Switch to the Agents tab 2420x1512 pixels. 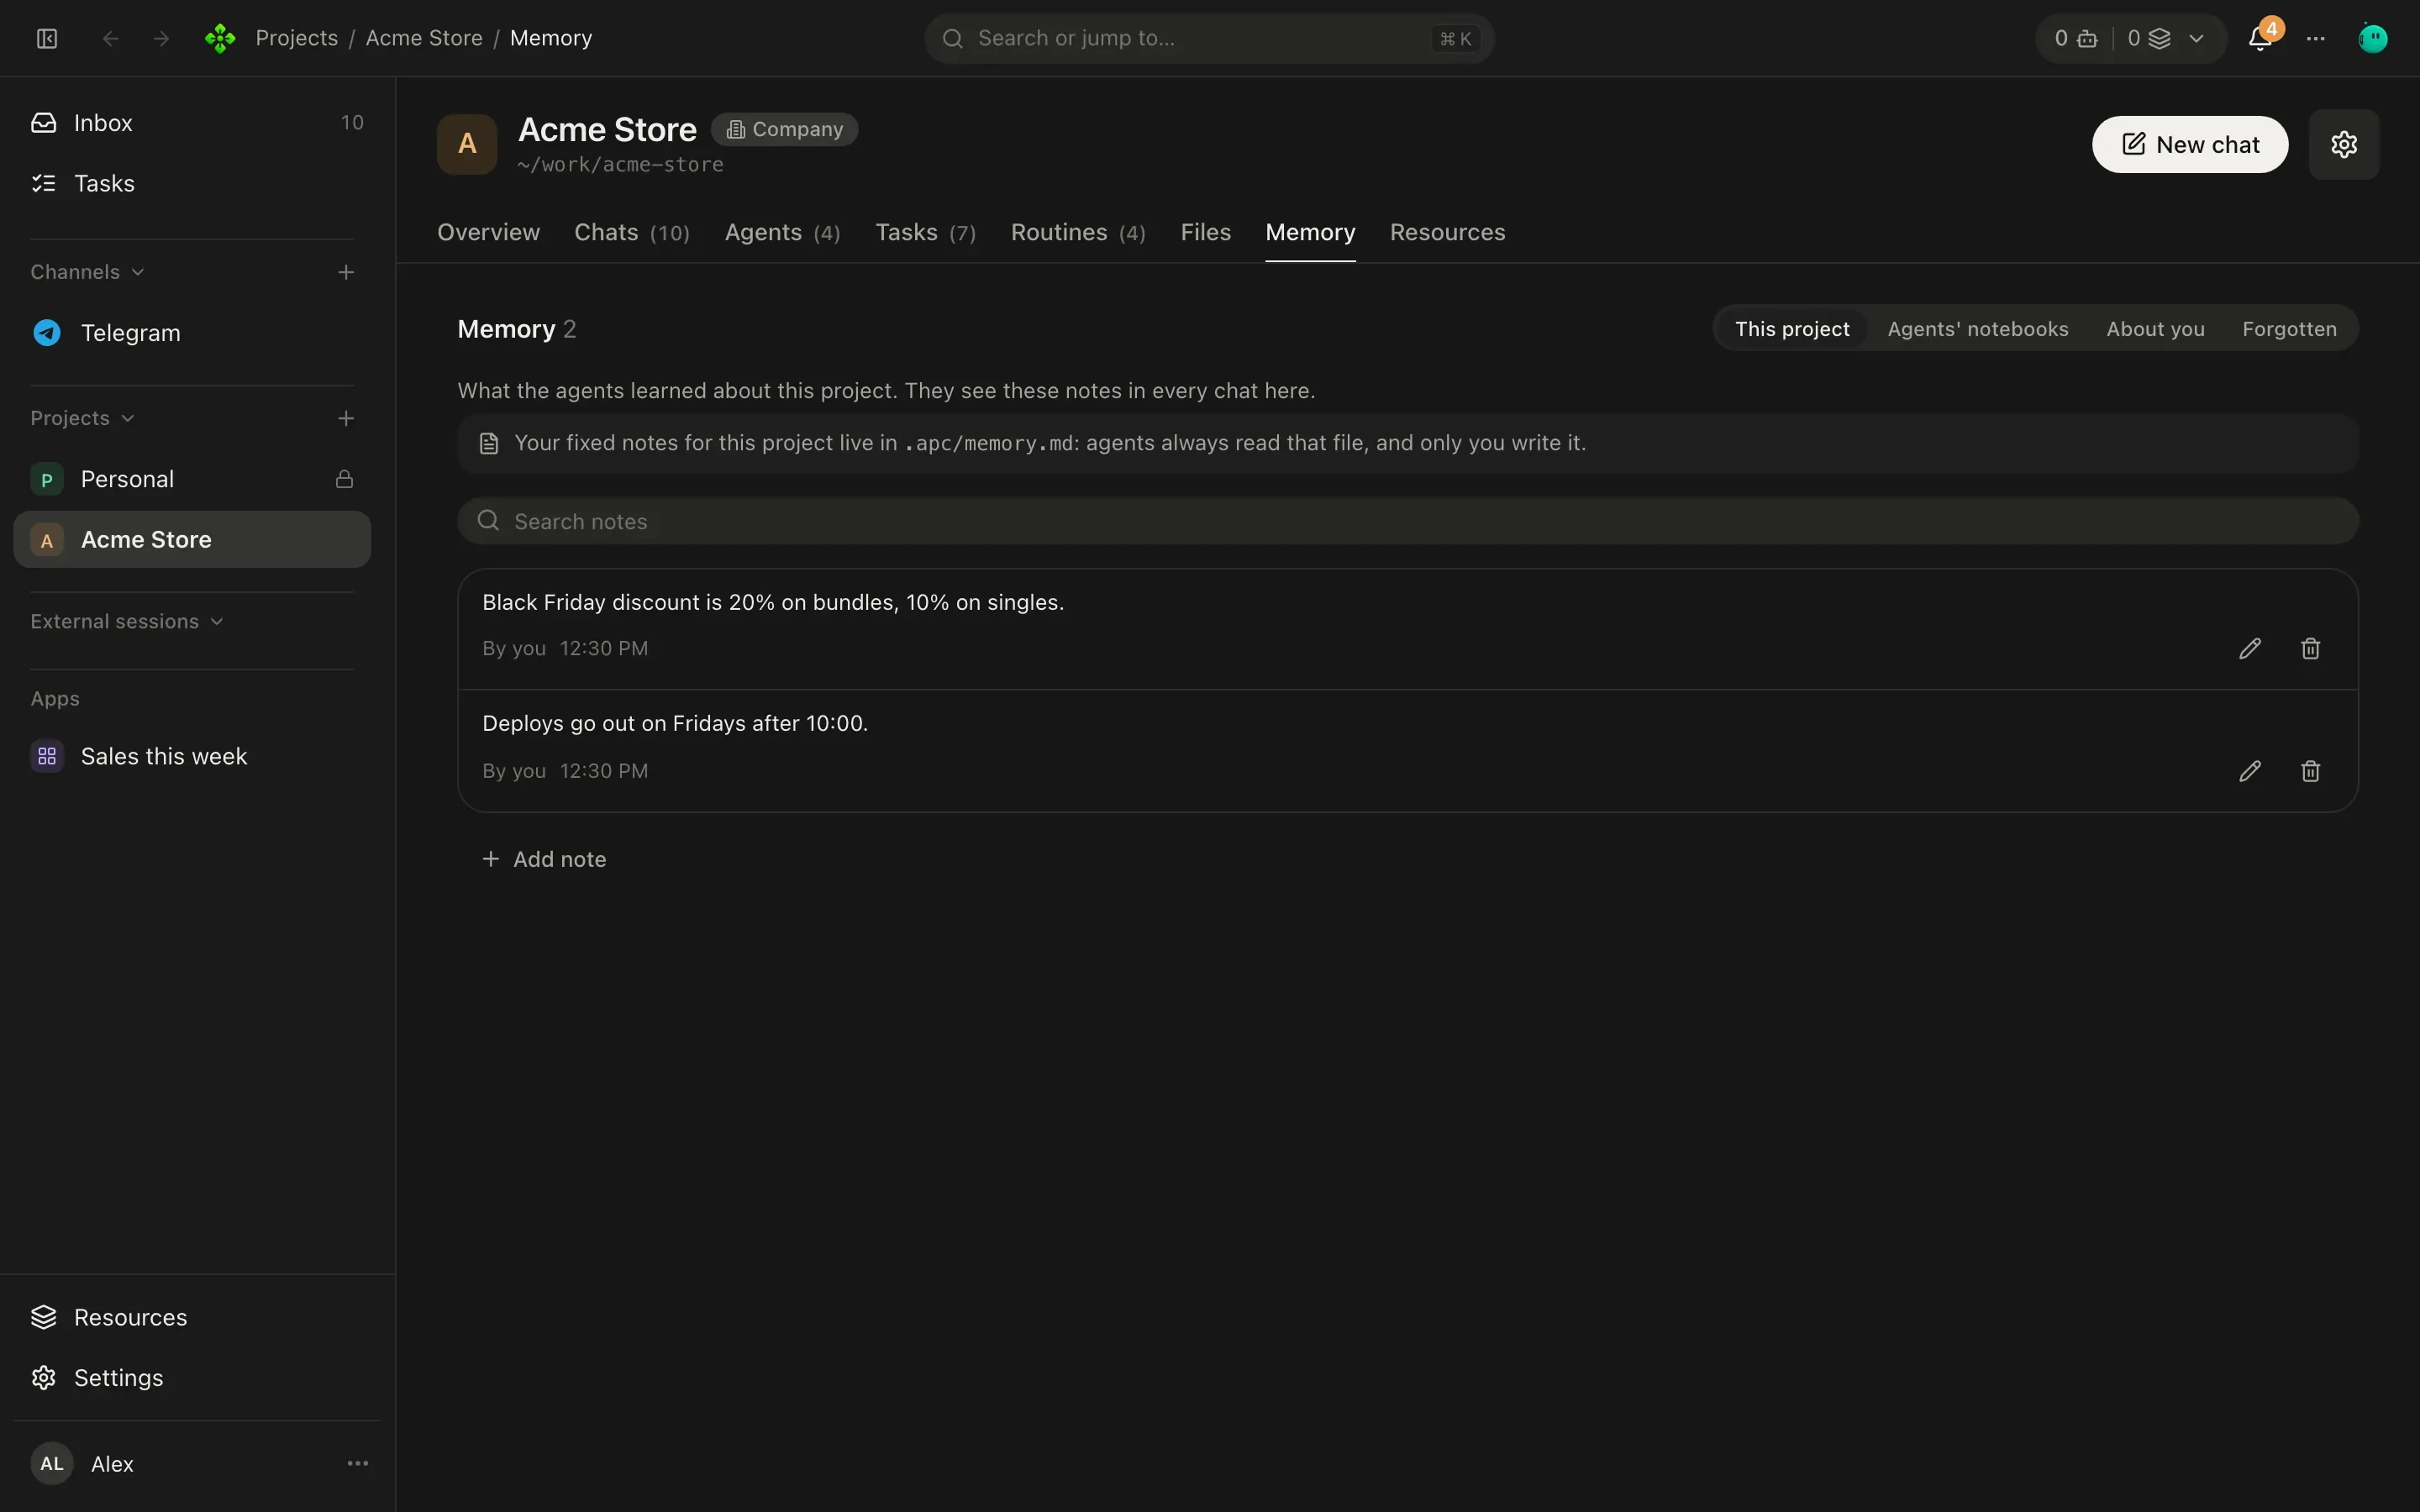coord(782,232)
